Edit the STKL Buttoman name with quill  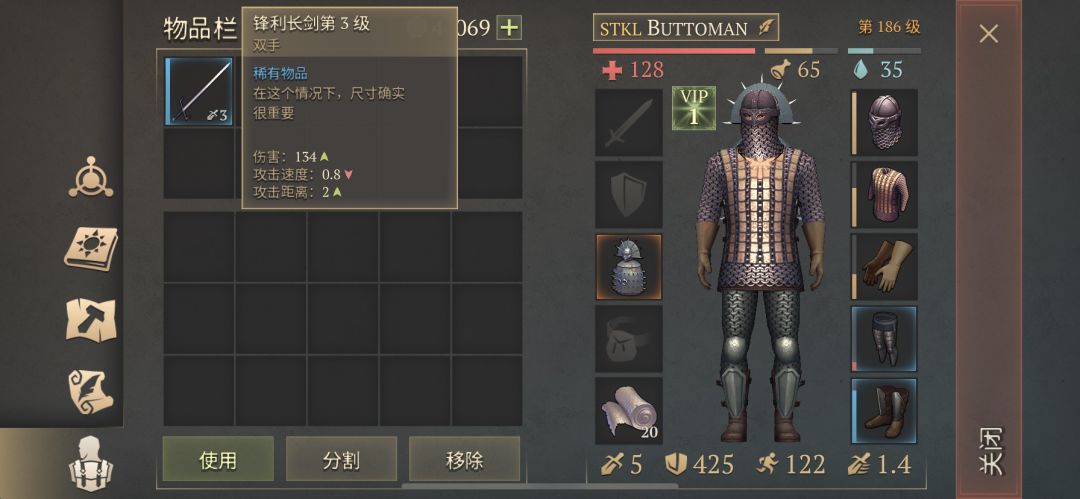pos(686,28)
